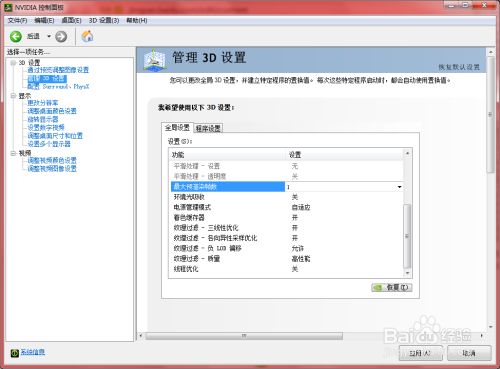
Task: Click the 取消 cancel button
Action: [469, 353]
